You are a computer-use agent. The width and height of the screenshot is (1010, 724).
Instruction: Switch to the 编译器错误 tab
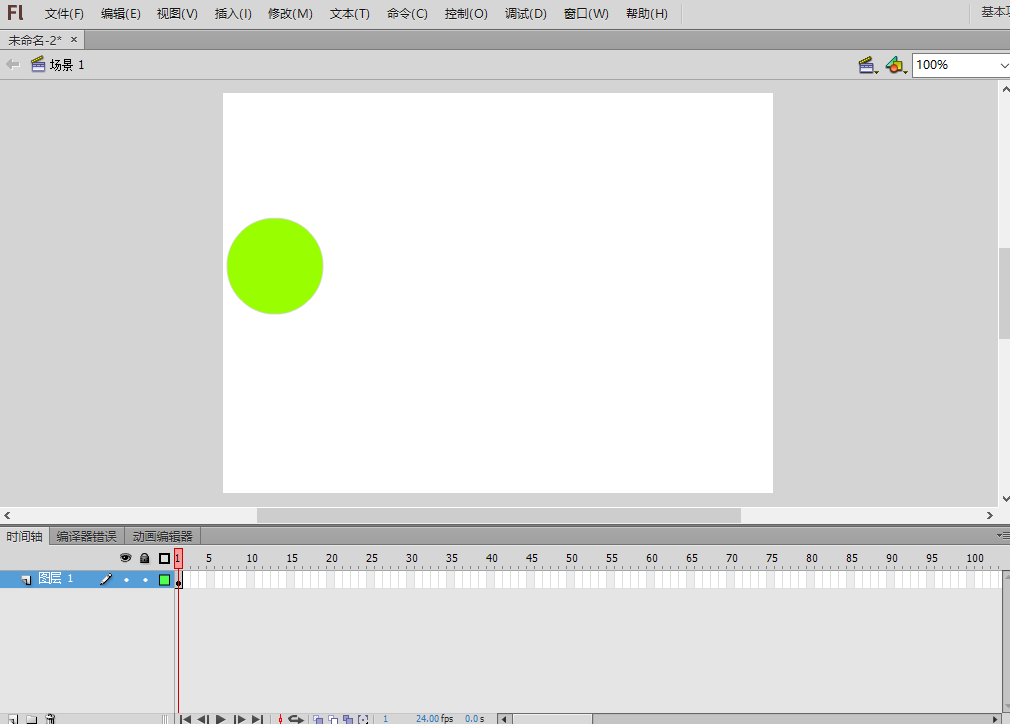[x=86, y=536]
